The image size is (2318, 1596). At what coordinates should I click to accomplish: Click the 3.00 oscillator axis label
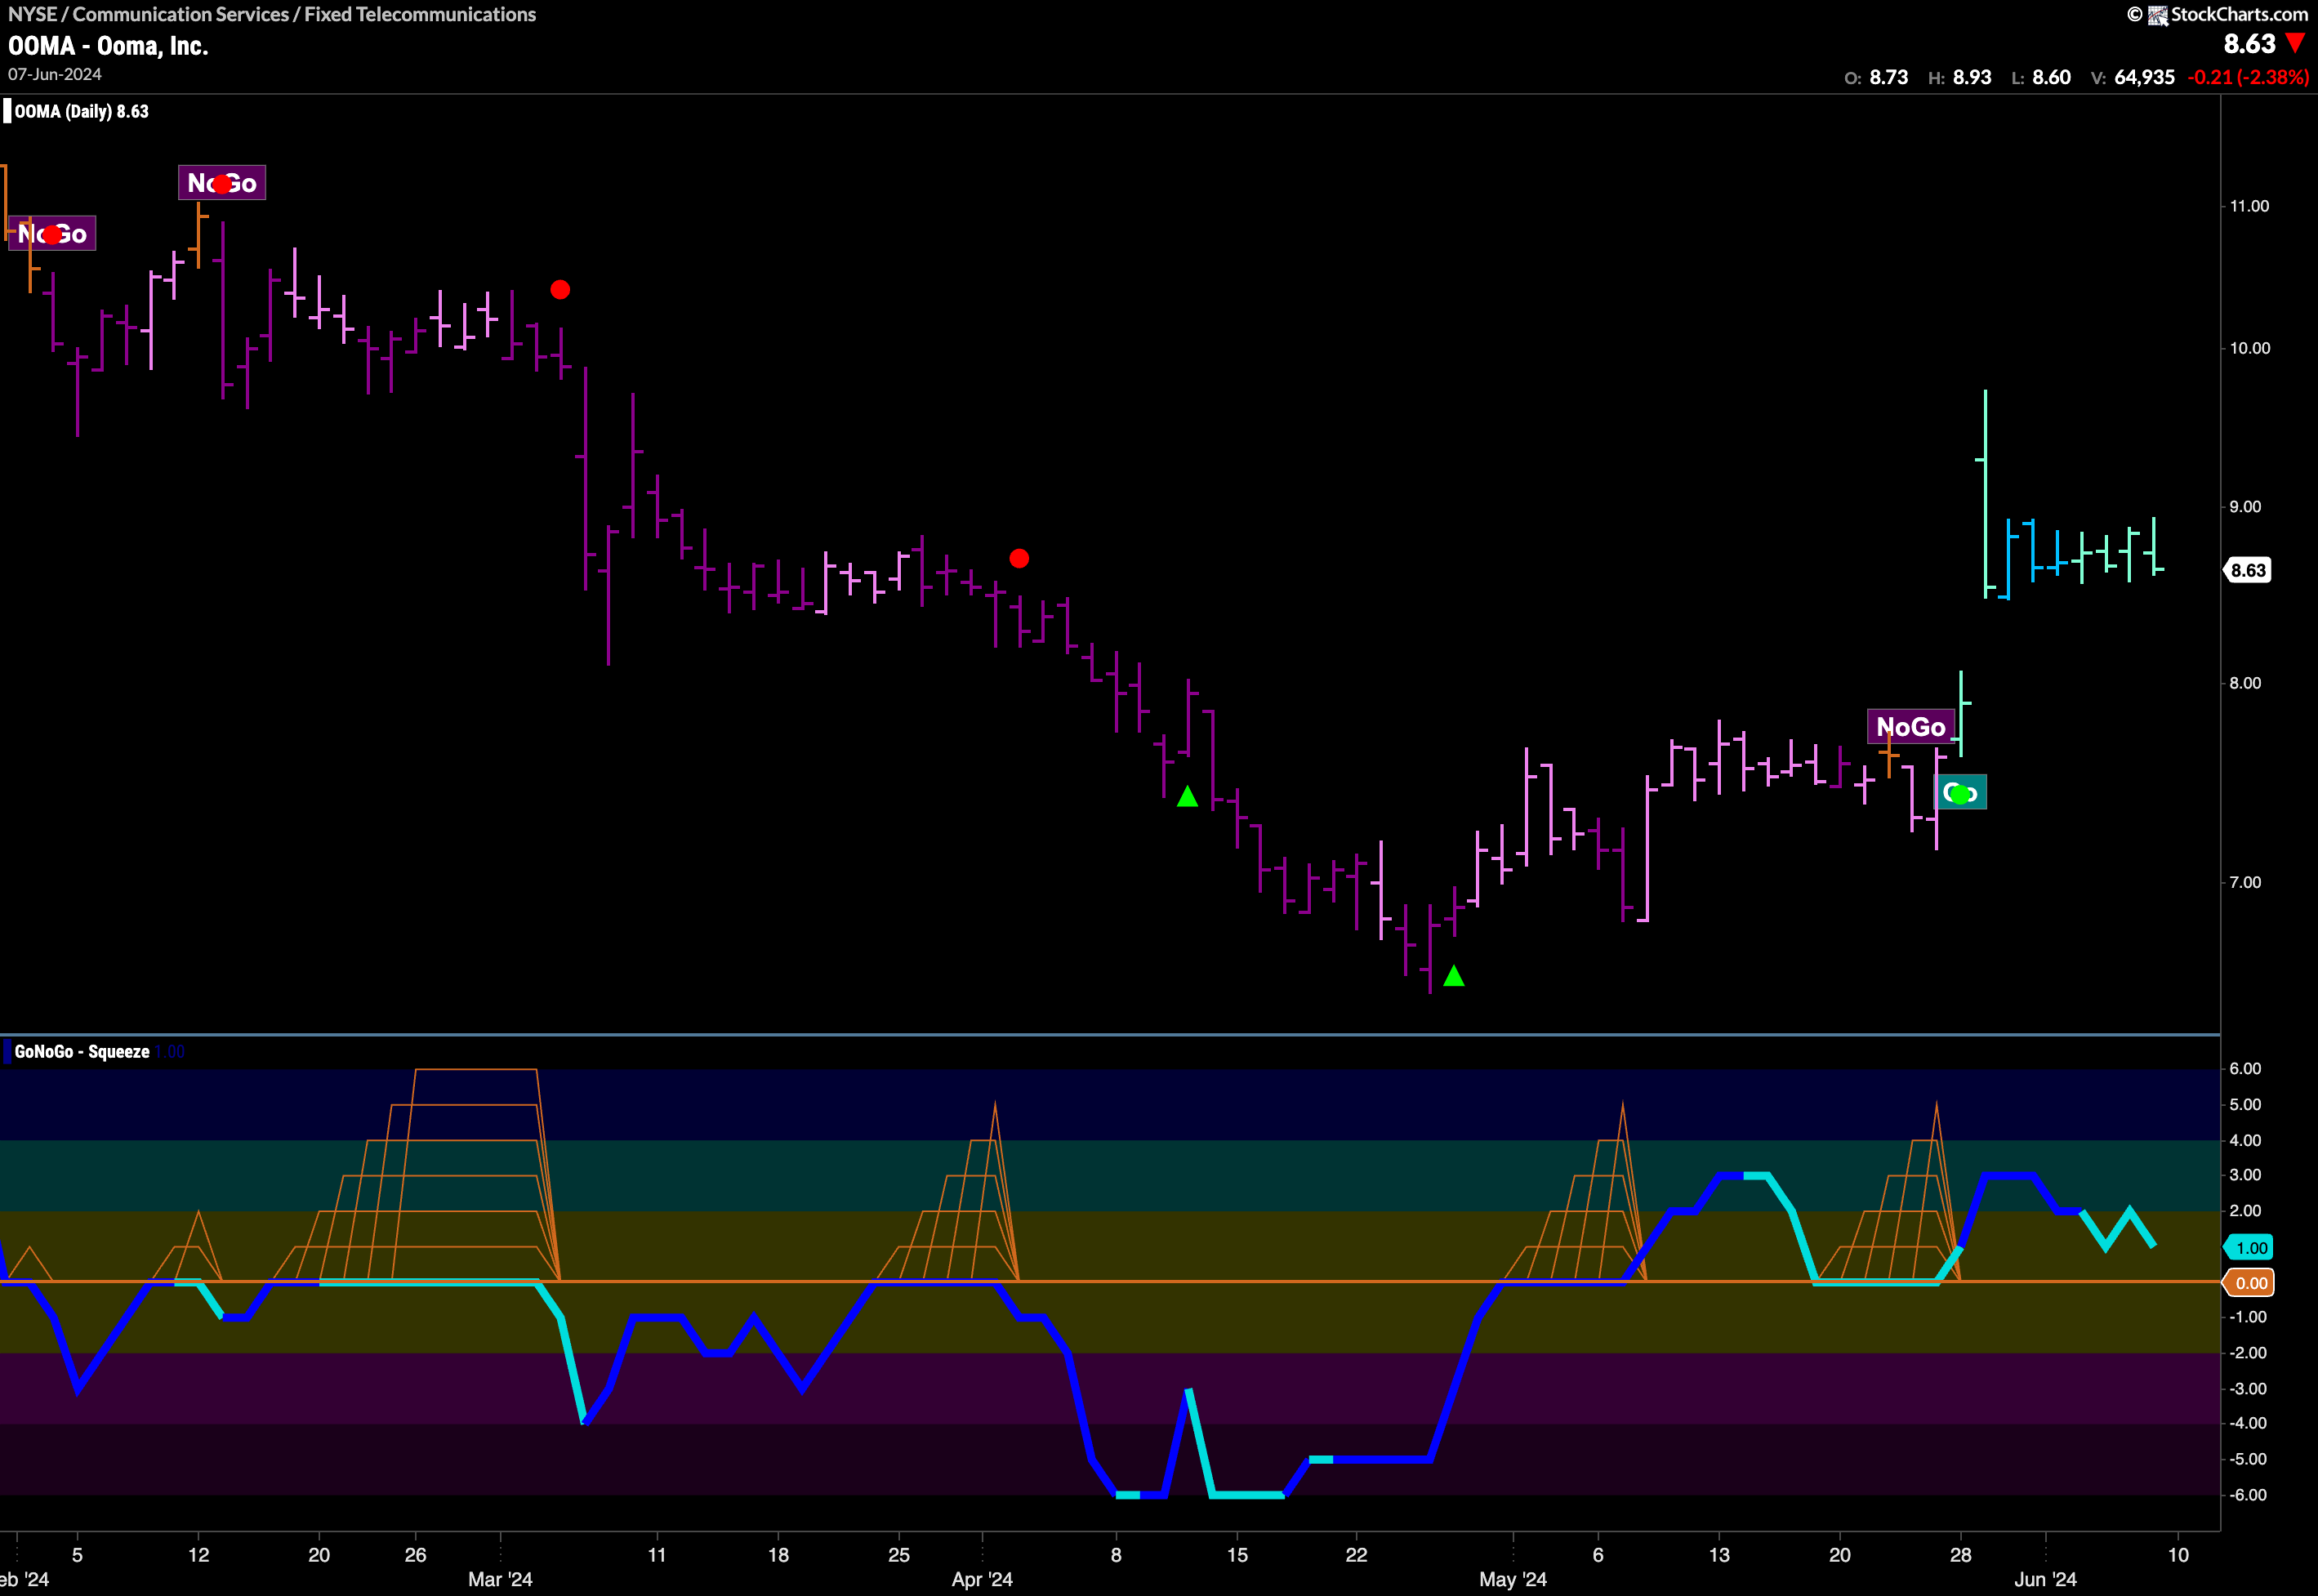(2245, 1175)
